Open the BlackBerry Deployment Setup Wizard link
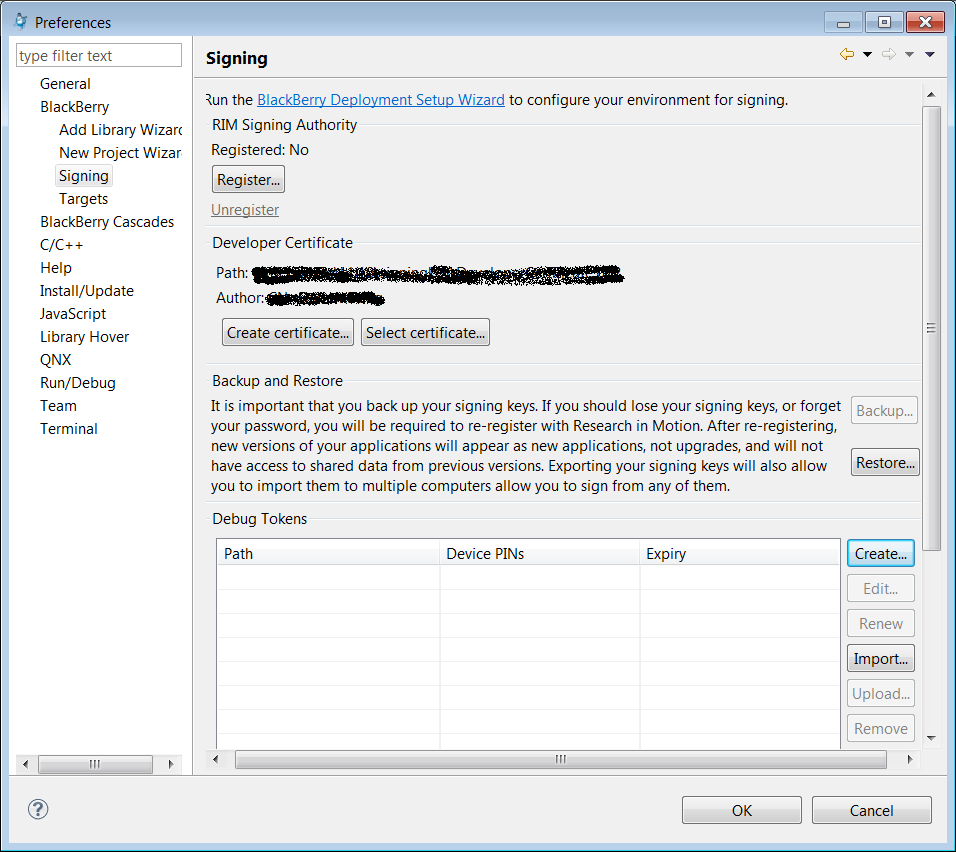This screenshot has height=852, width=956. click(381, 100)
